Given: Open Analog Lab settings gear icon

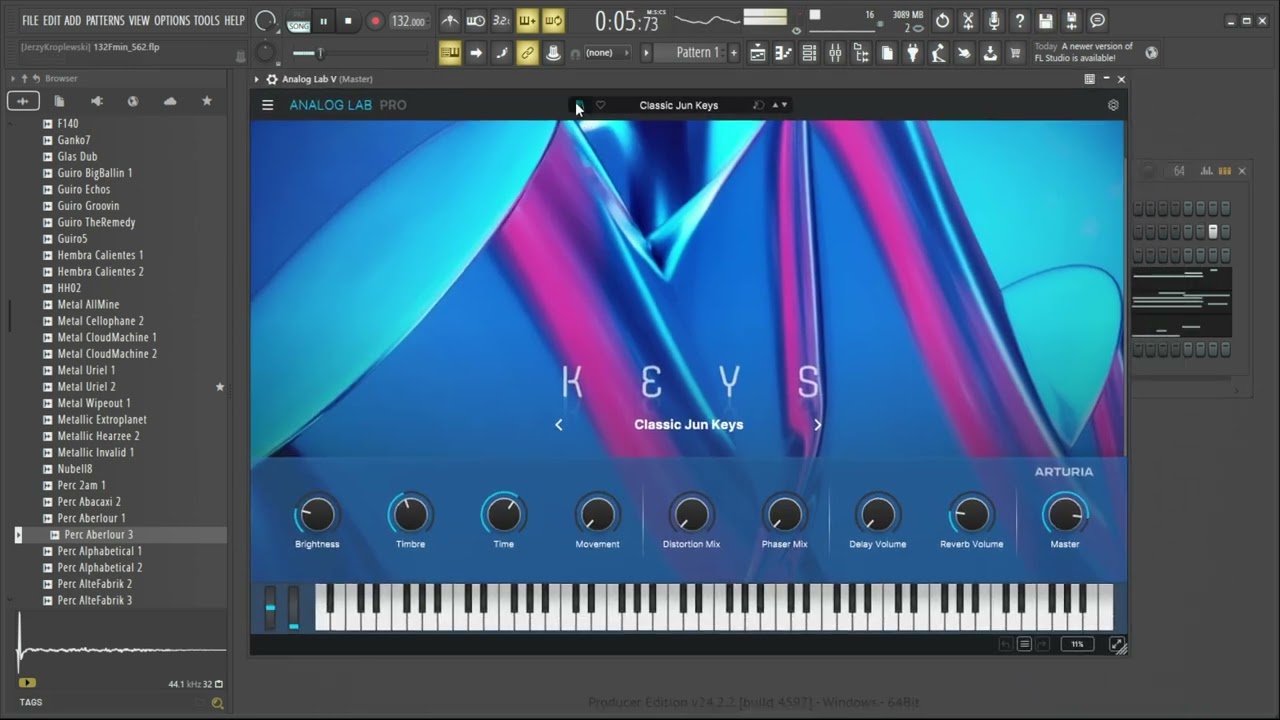Looking at the screenshot, I should point(1113,105).
